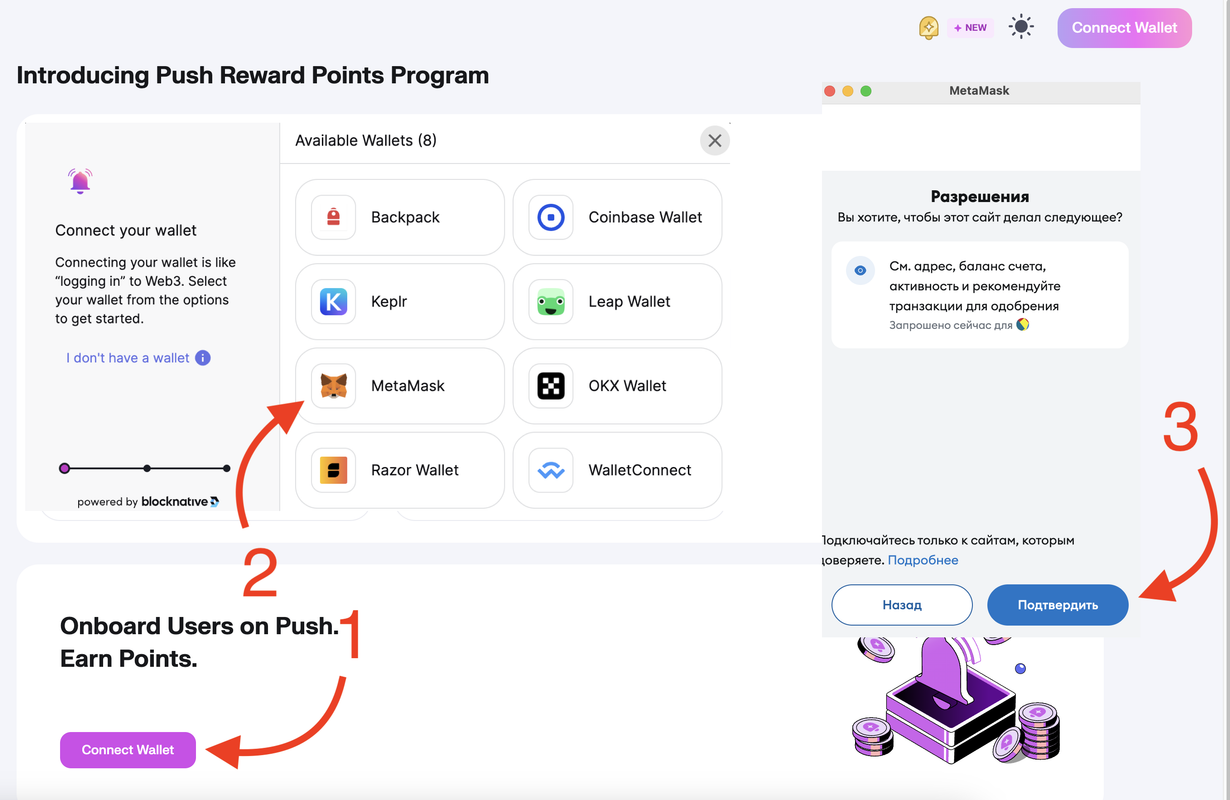Pick the WalletConnect icon

(x=551, y=470)
